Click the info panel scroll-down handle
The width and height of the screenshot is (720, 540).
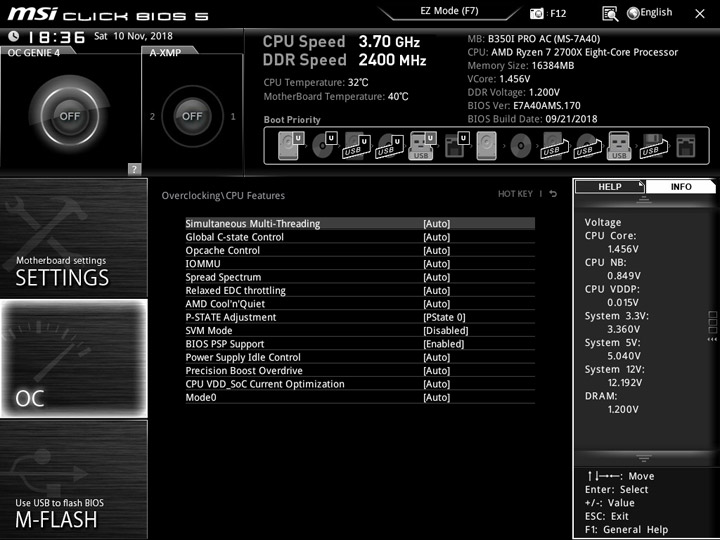coord(643,458)
